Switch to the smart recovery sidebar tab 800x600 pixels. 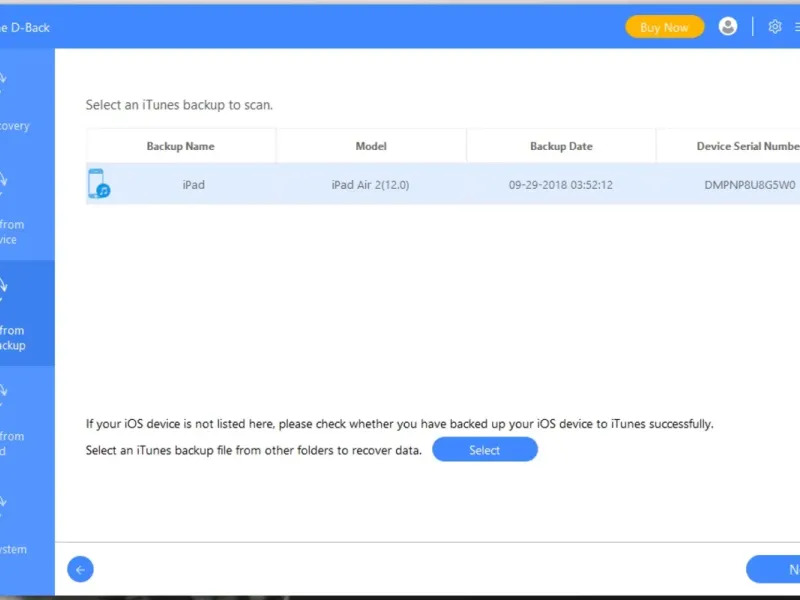(27, 102)
